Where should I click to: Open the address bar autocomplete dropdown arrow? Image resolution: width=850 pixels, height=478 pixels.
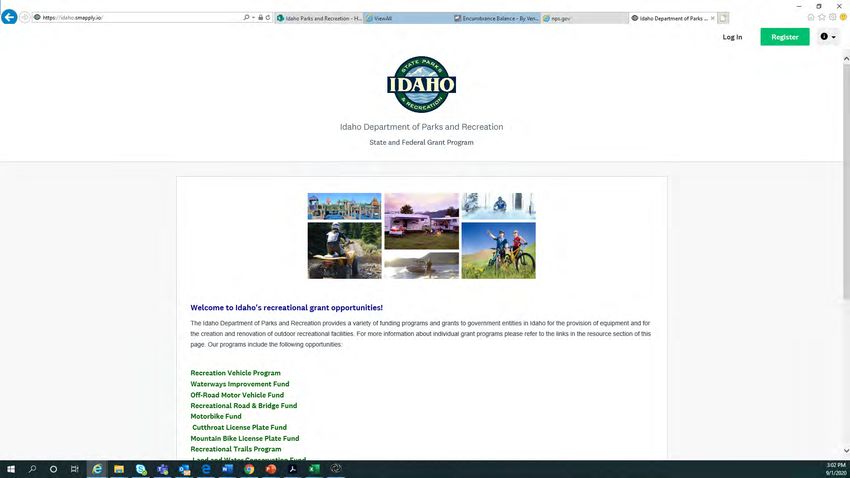point(253,17)
